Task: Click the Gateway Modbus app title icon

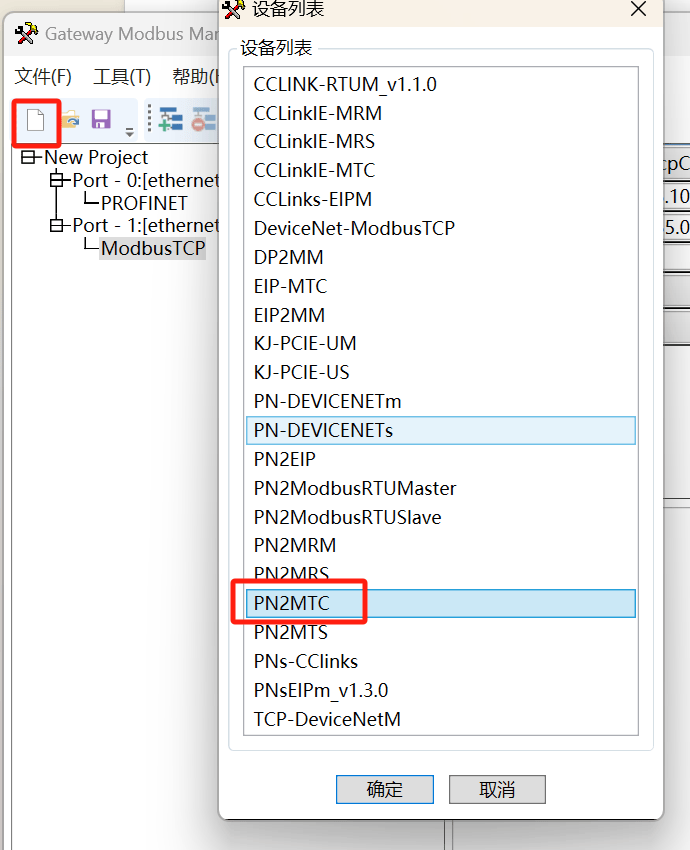Action: tap(27, 34)
